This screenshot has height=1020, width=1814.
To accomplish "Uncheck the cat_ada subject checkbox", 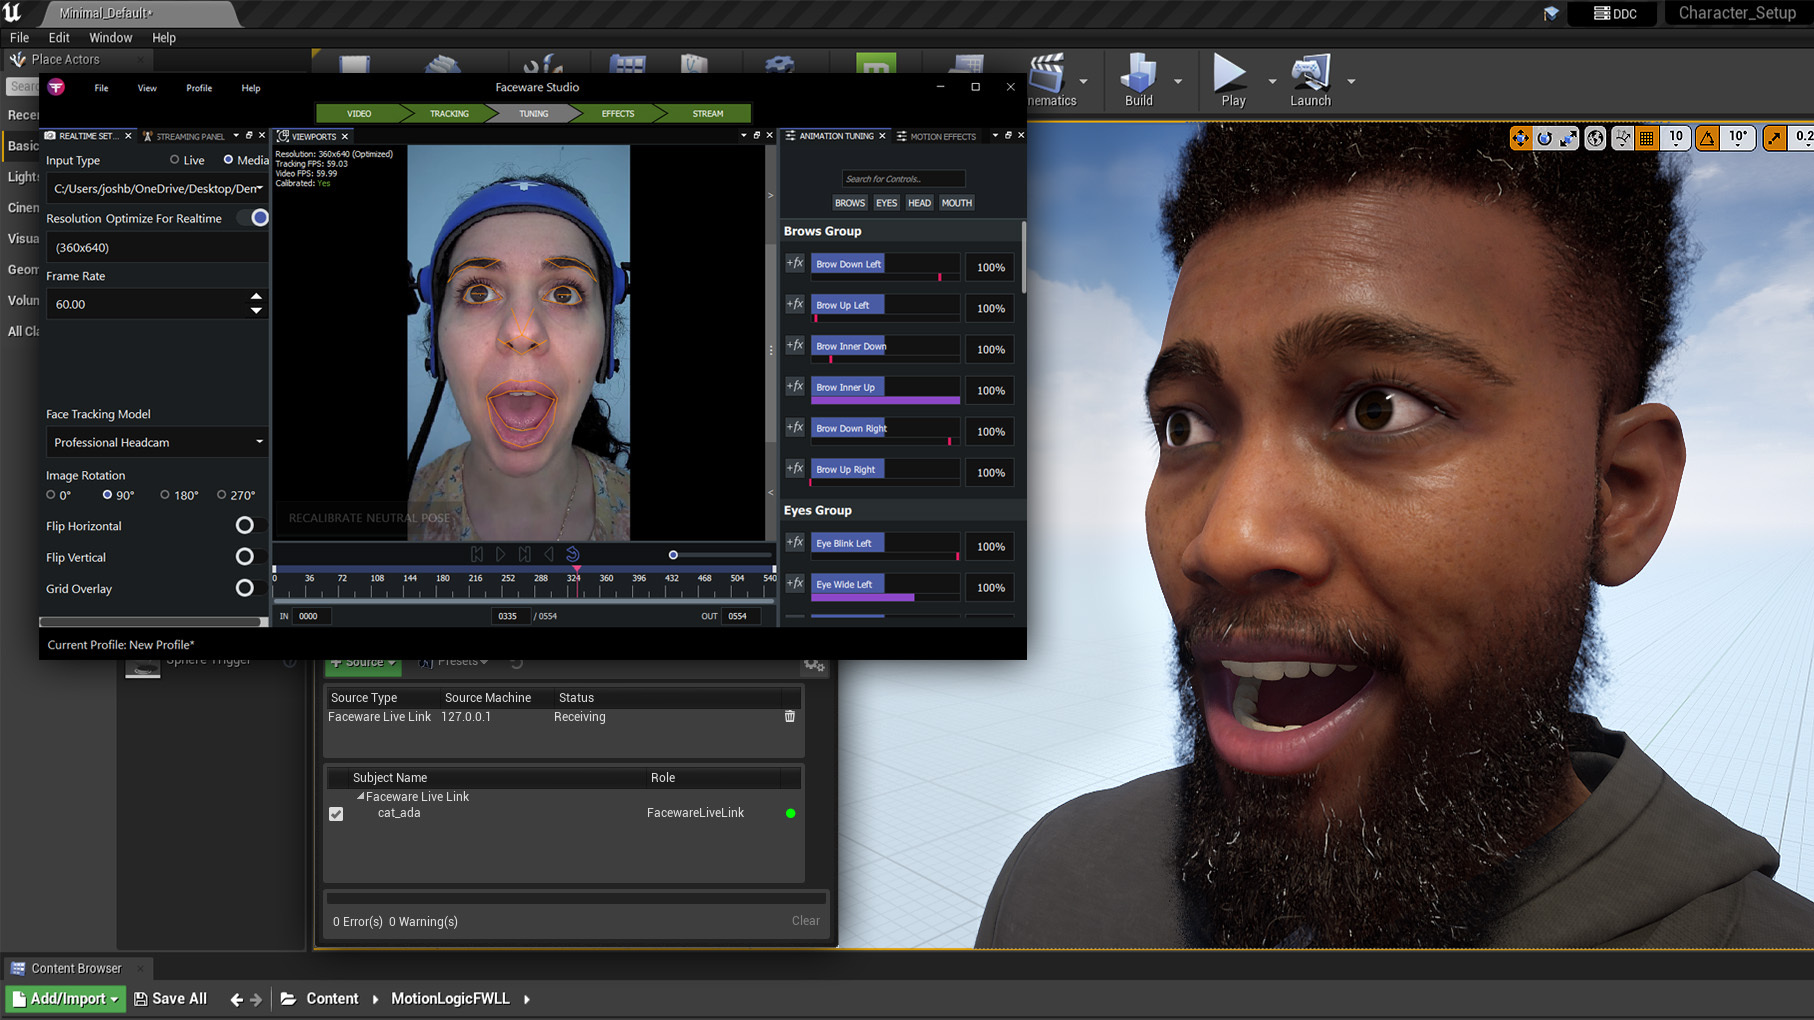I will [336, 814].
